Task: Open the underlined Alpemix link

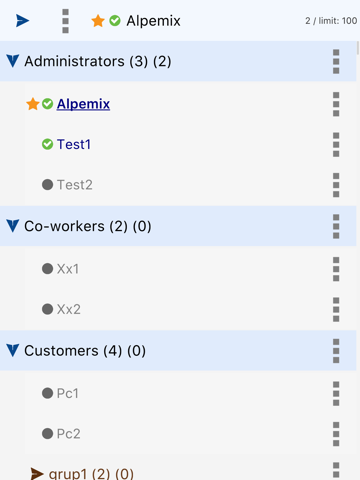Action: [83, 104]
